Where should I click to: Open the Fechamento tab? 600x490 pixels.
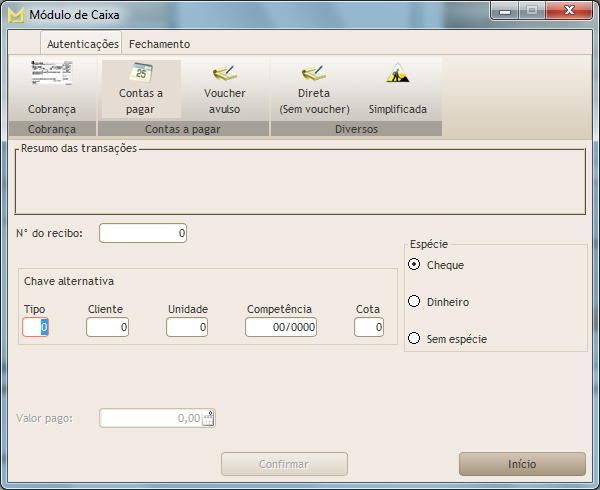pos(159,44)
